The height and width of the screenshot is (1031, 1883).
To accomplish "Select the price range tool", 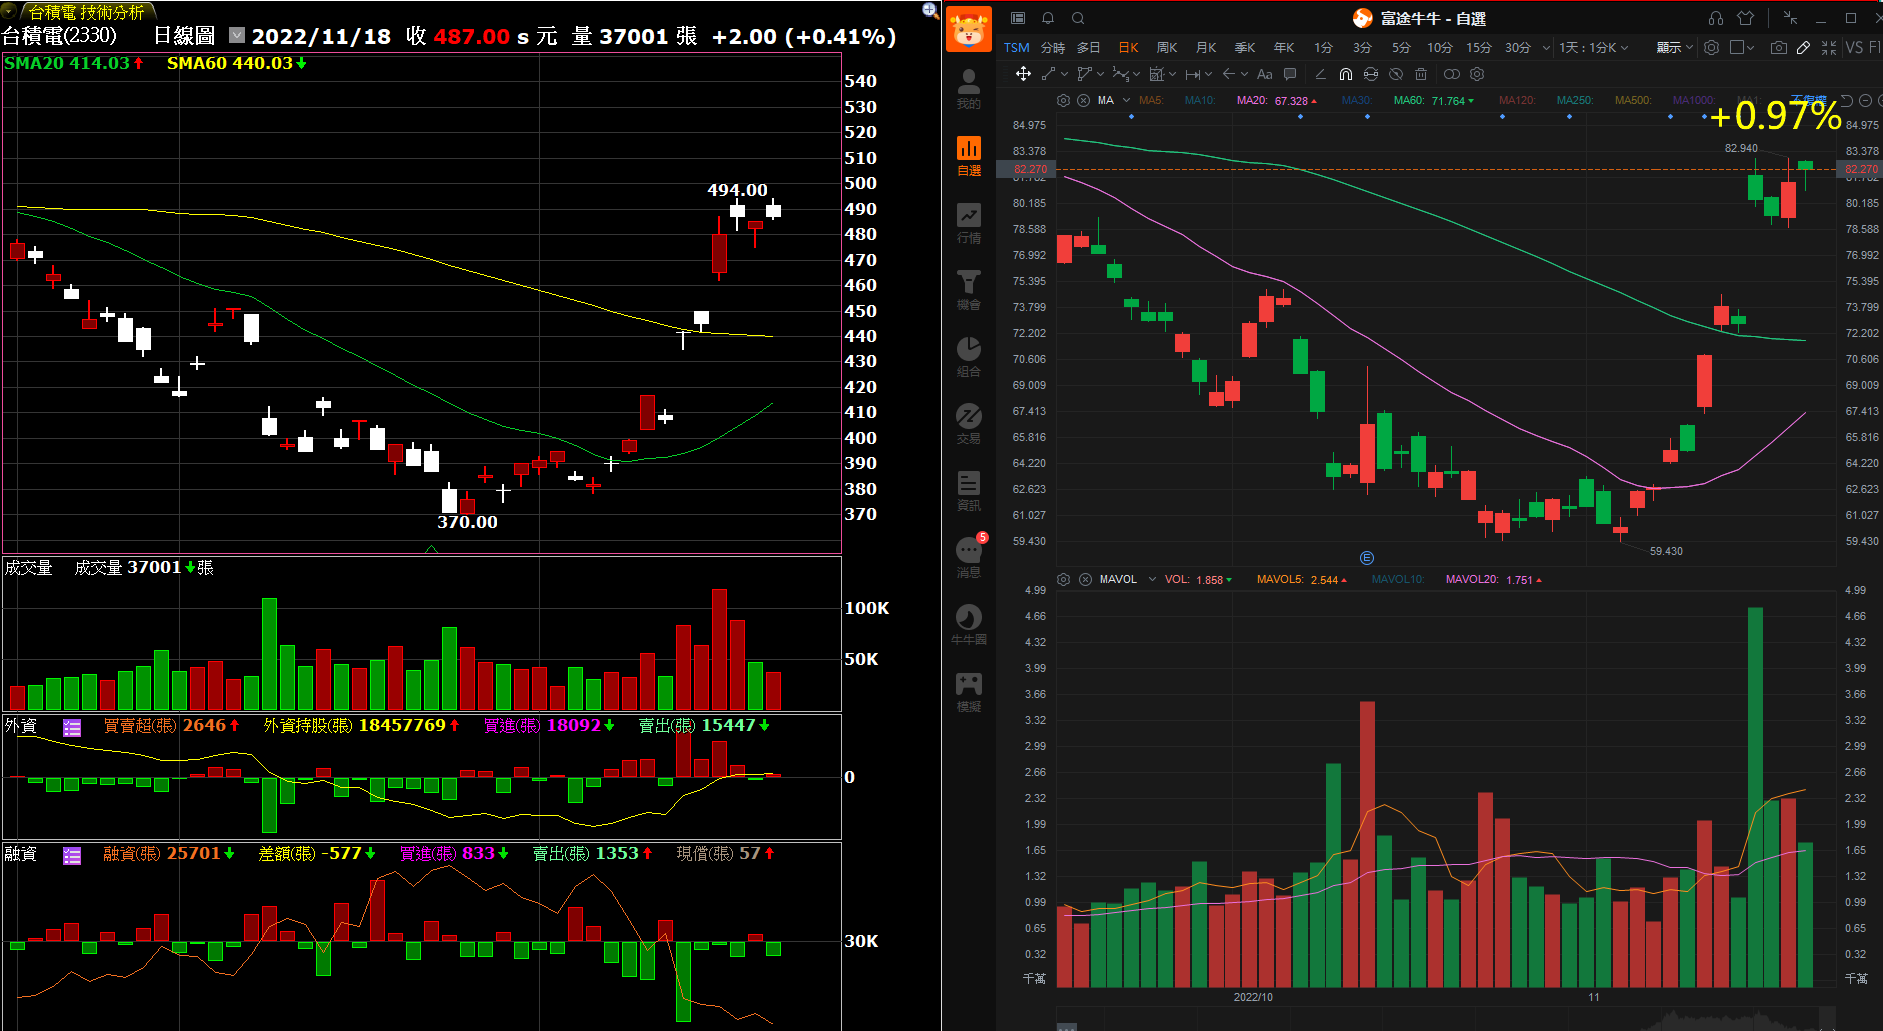I will pyautogui.click(x=1193, y=74).
